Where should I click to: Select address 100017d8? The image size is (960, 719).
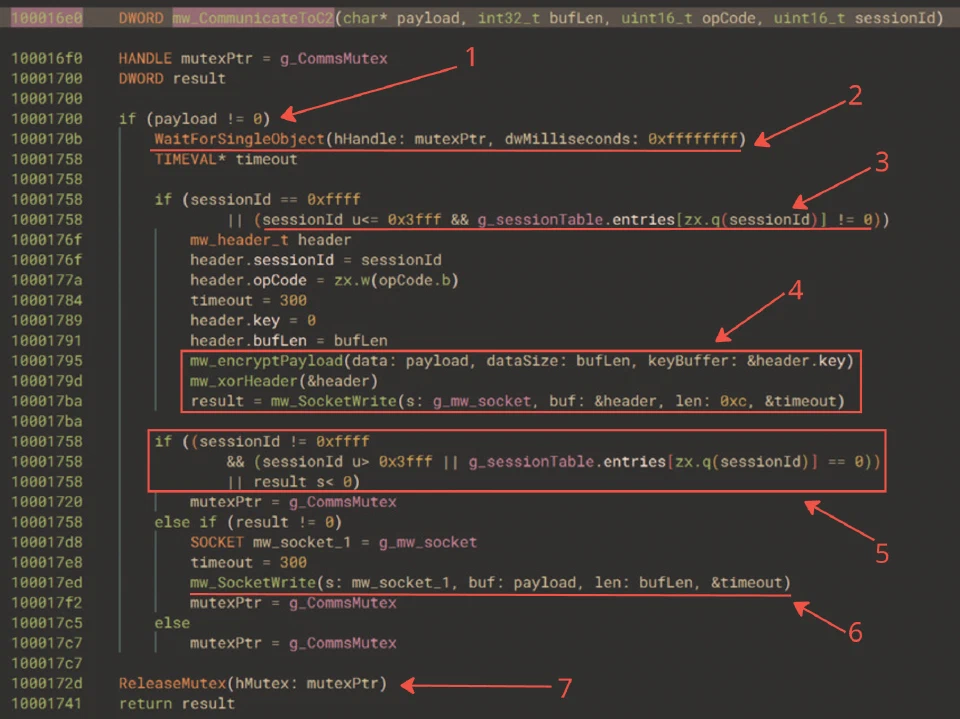coord(47,543)
